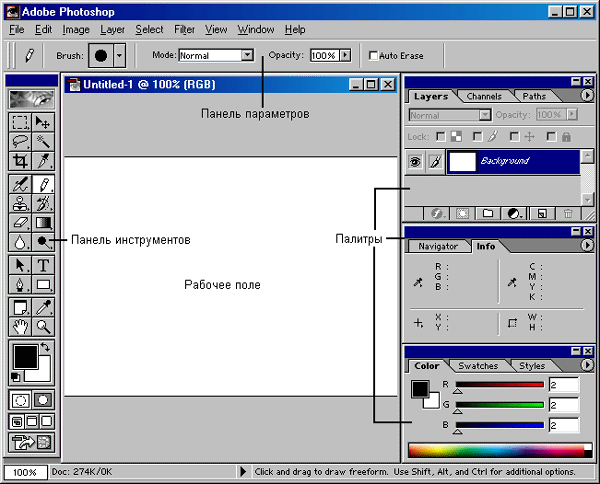600x484 pixels.
Task: Select the Pen tool
Action: point(20,284)
